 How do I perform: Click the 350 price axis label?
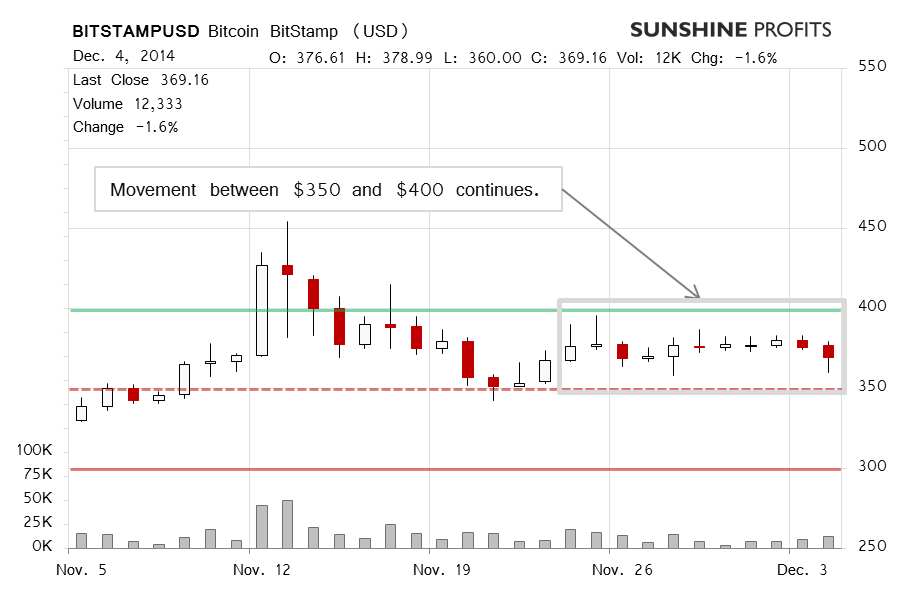coord(872,386)
